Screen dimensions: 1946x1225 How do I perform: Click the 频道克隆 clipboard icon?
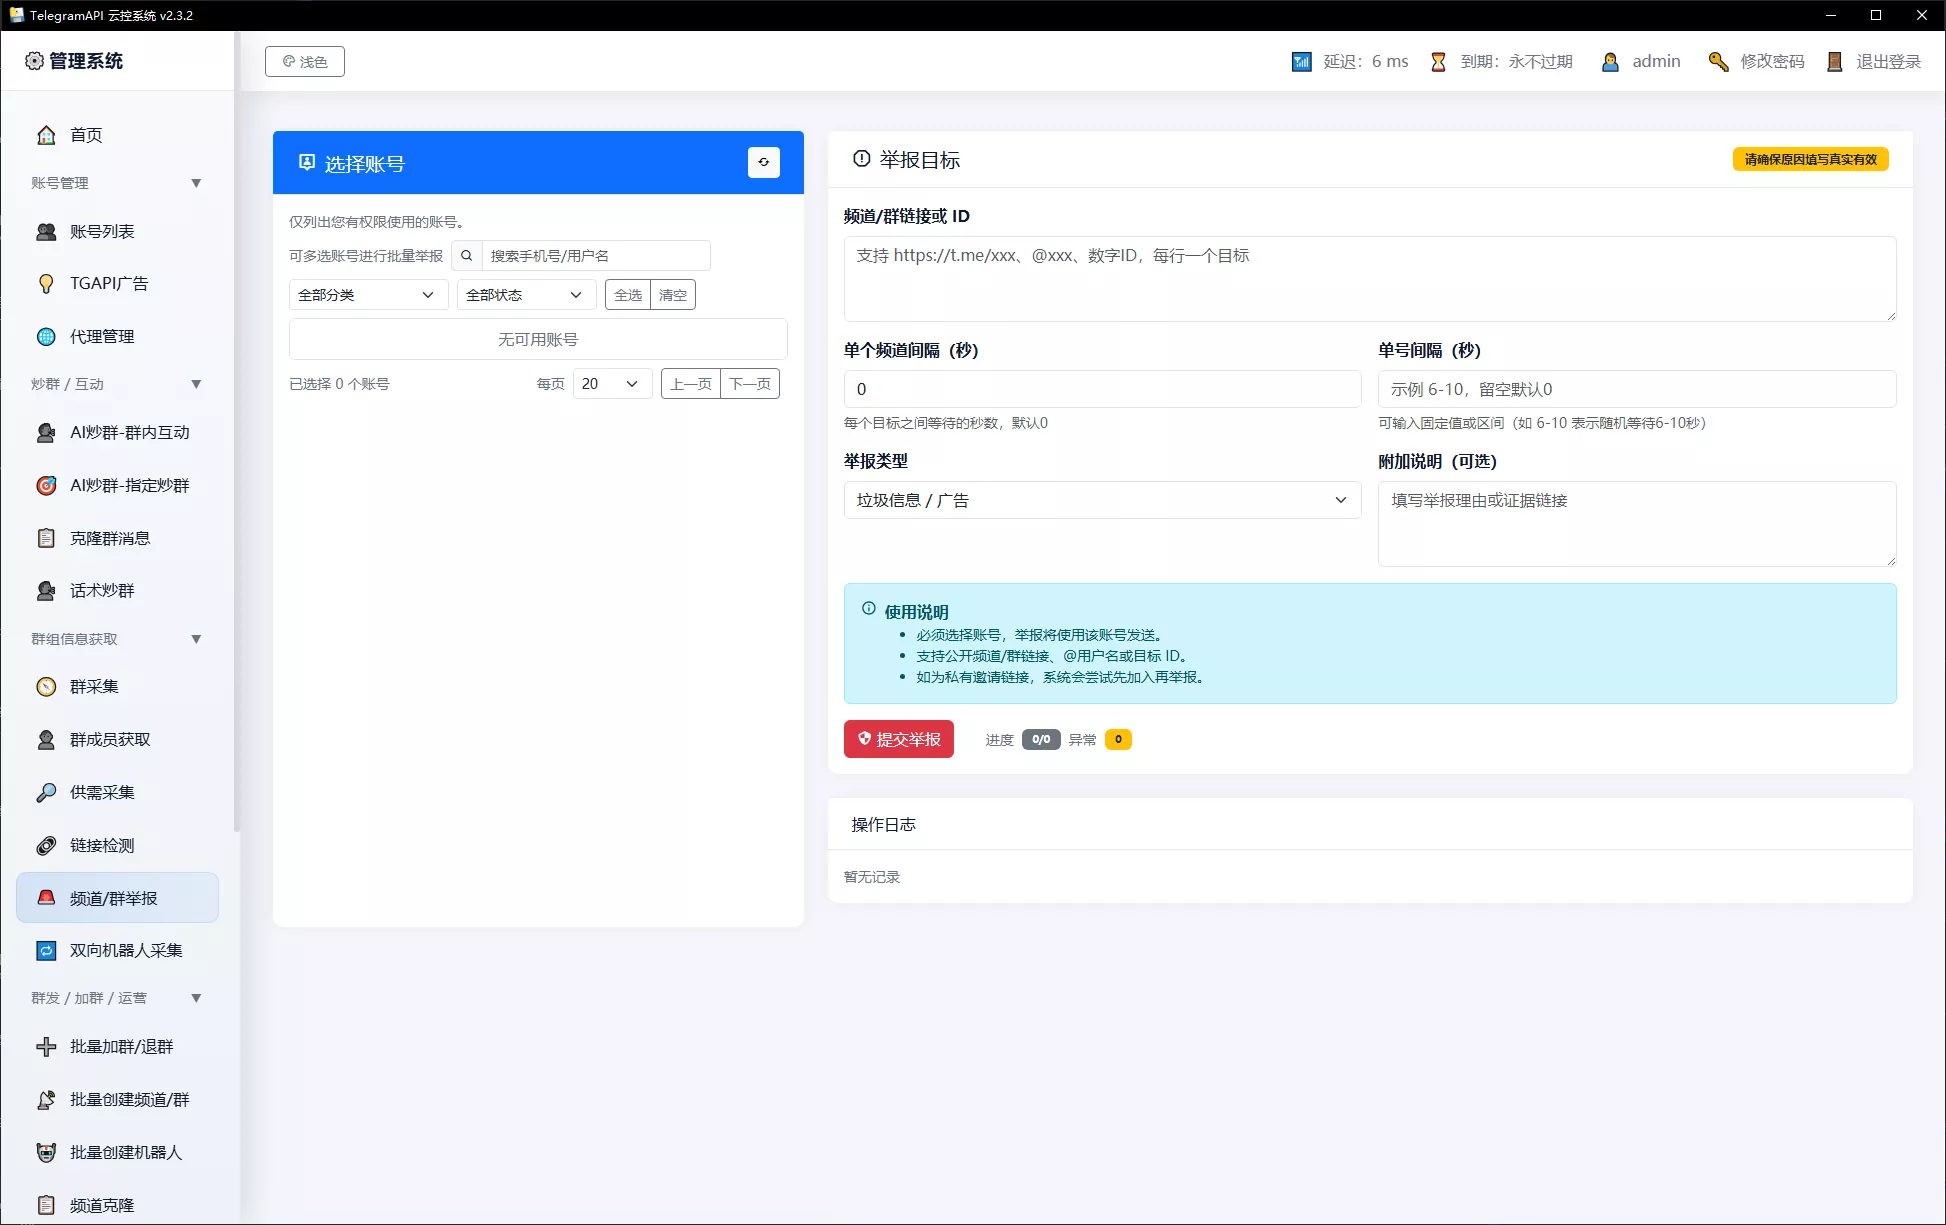point(46,1206)
